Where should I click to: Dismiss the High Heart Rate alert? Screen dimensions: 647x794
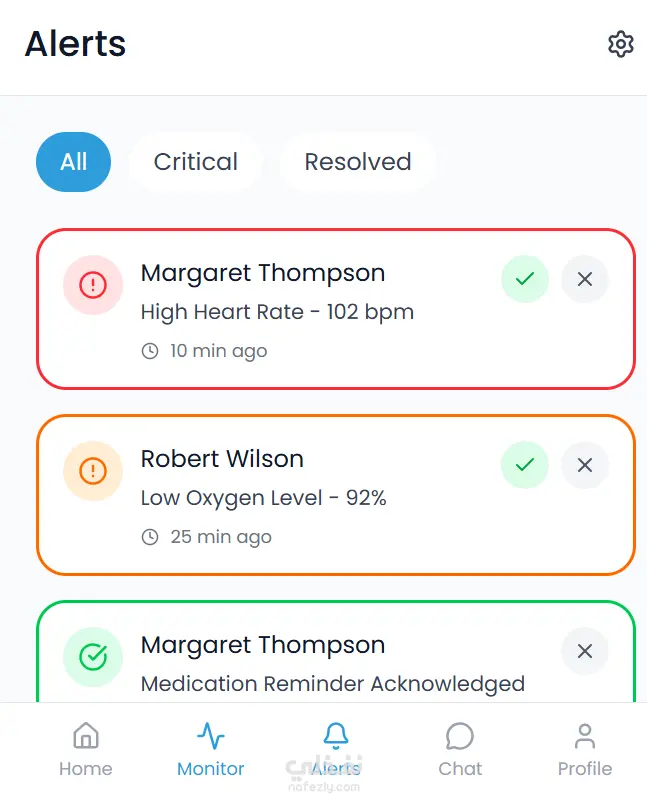(x=585, y=279)
